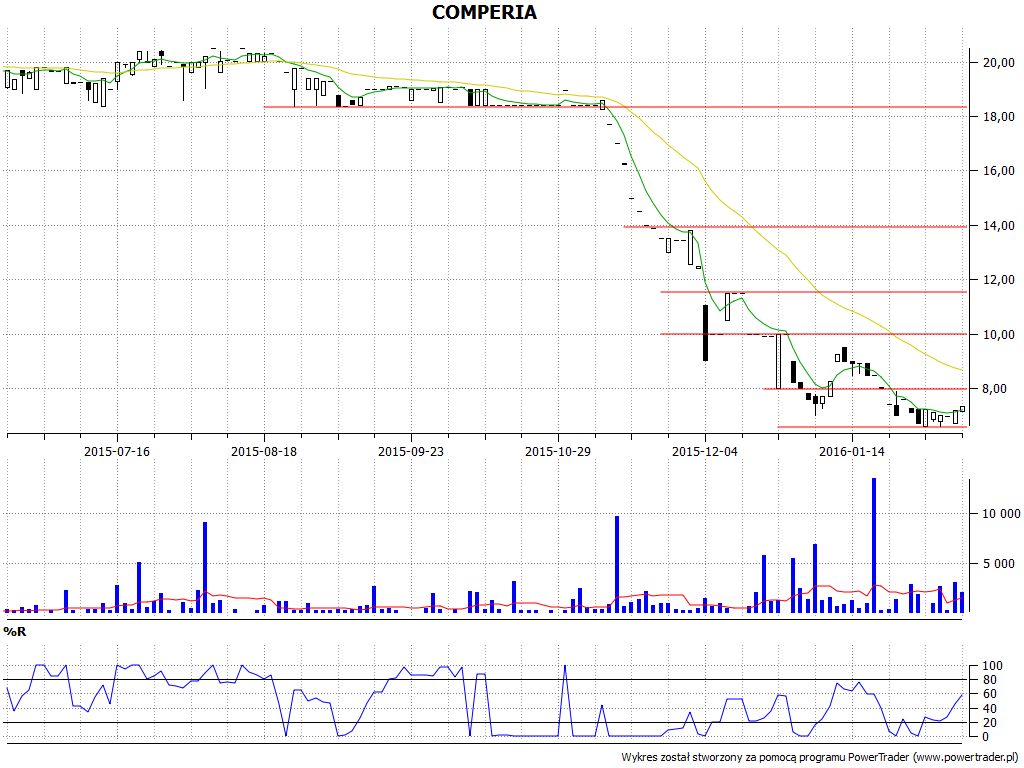Click the large black candle at 2015-12-04
1024x768 pixels.
click(705, 333)
